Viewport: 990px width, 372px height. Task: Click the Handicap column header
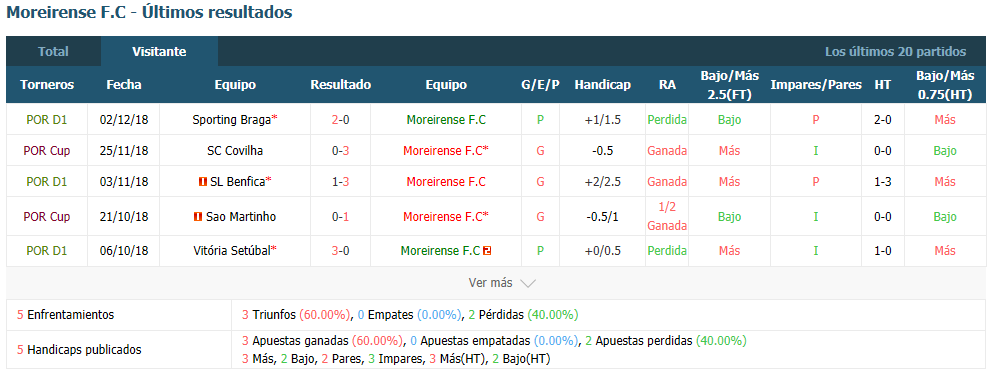(602, 85)
